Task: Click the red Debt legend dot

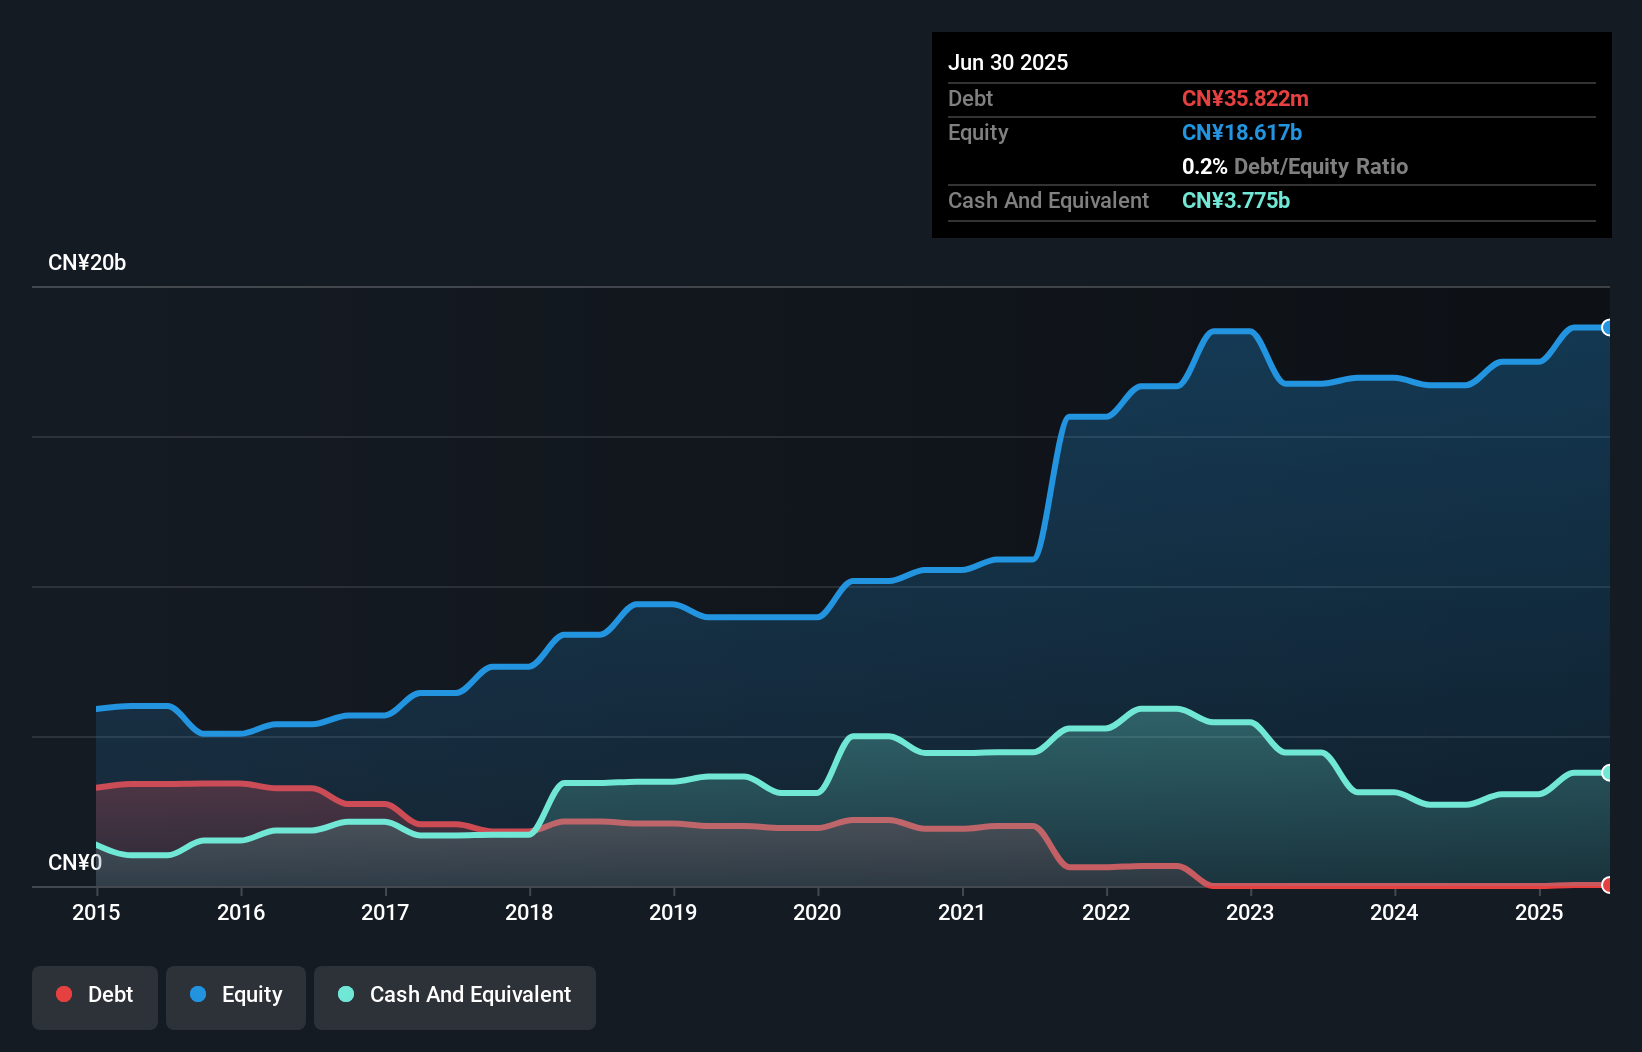Action: click(64, 994)
